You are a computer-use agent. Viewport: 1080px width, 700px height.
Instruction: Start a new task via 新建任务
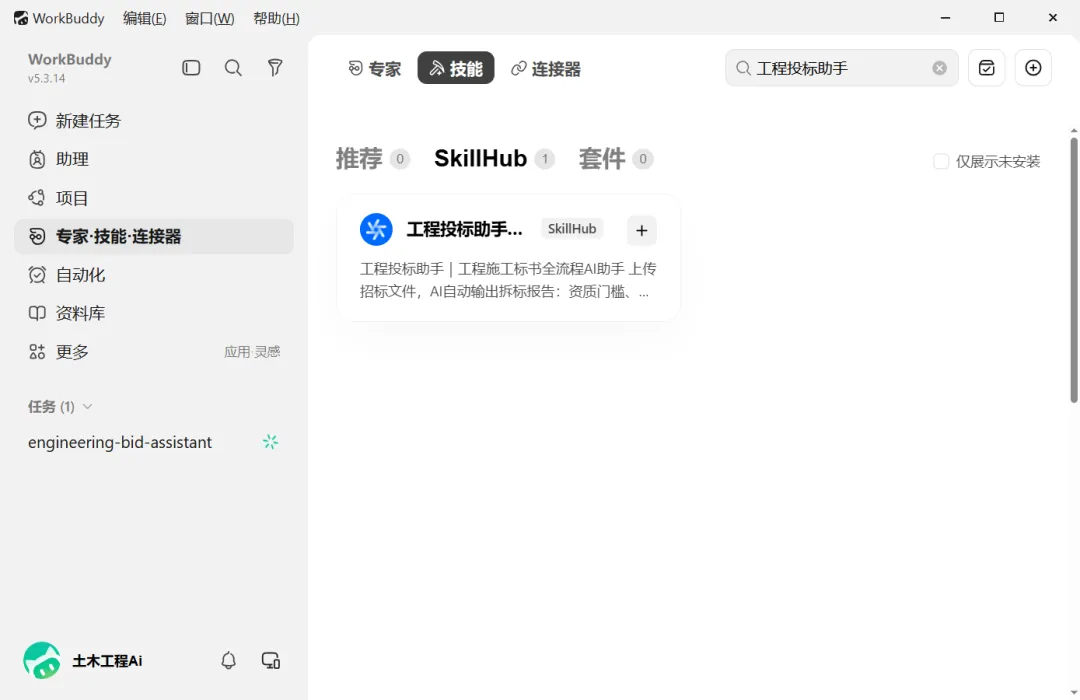coord(154,121)
